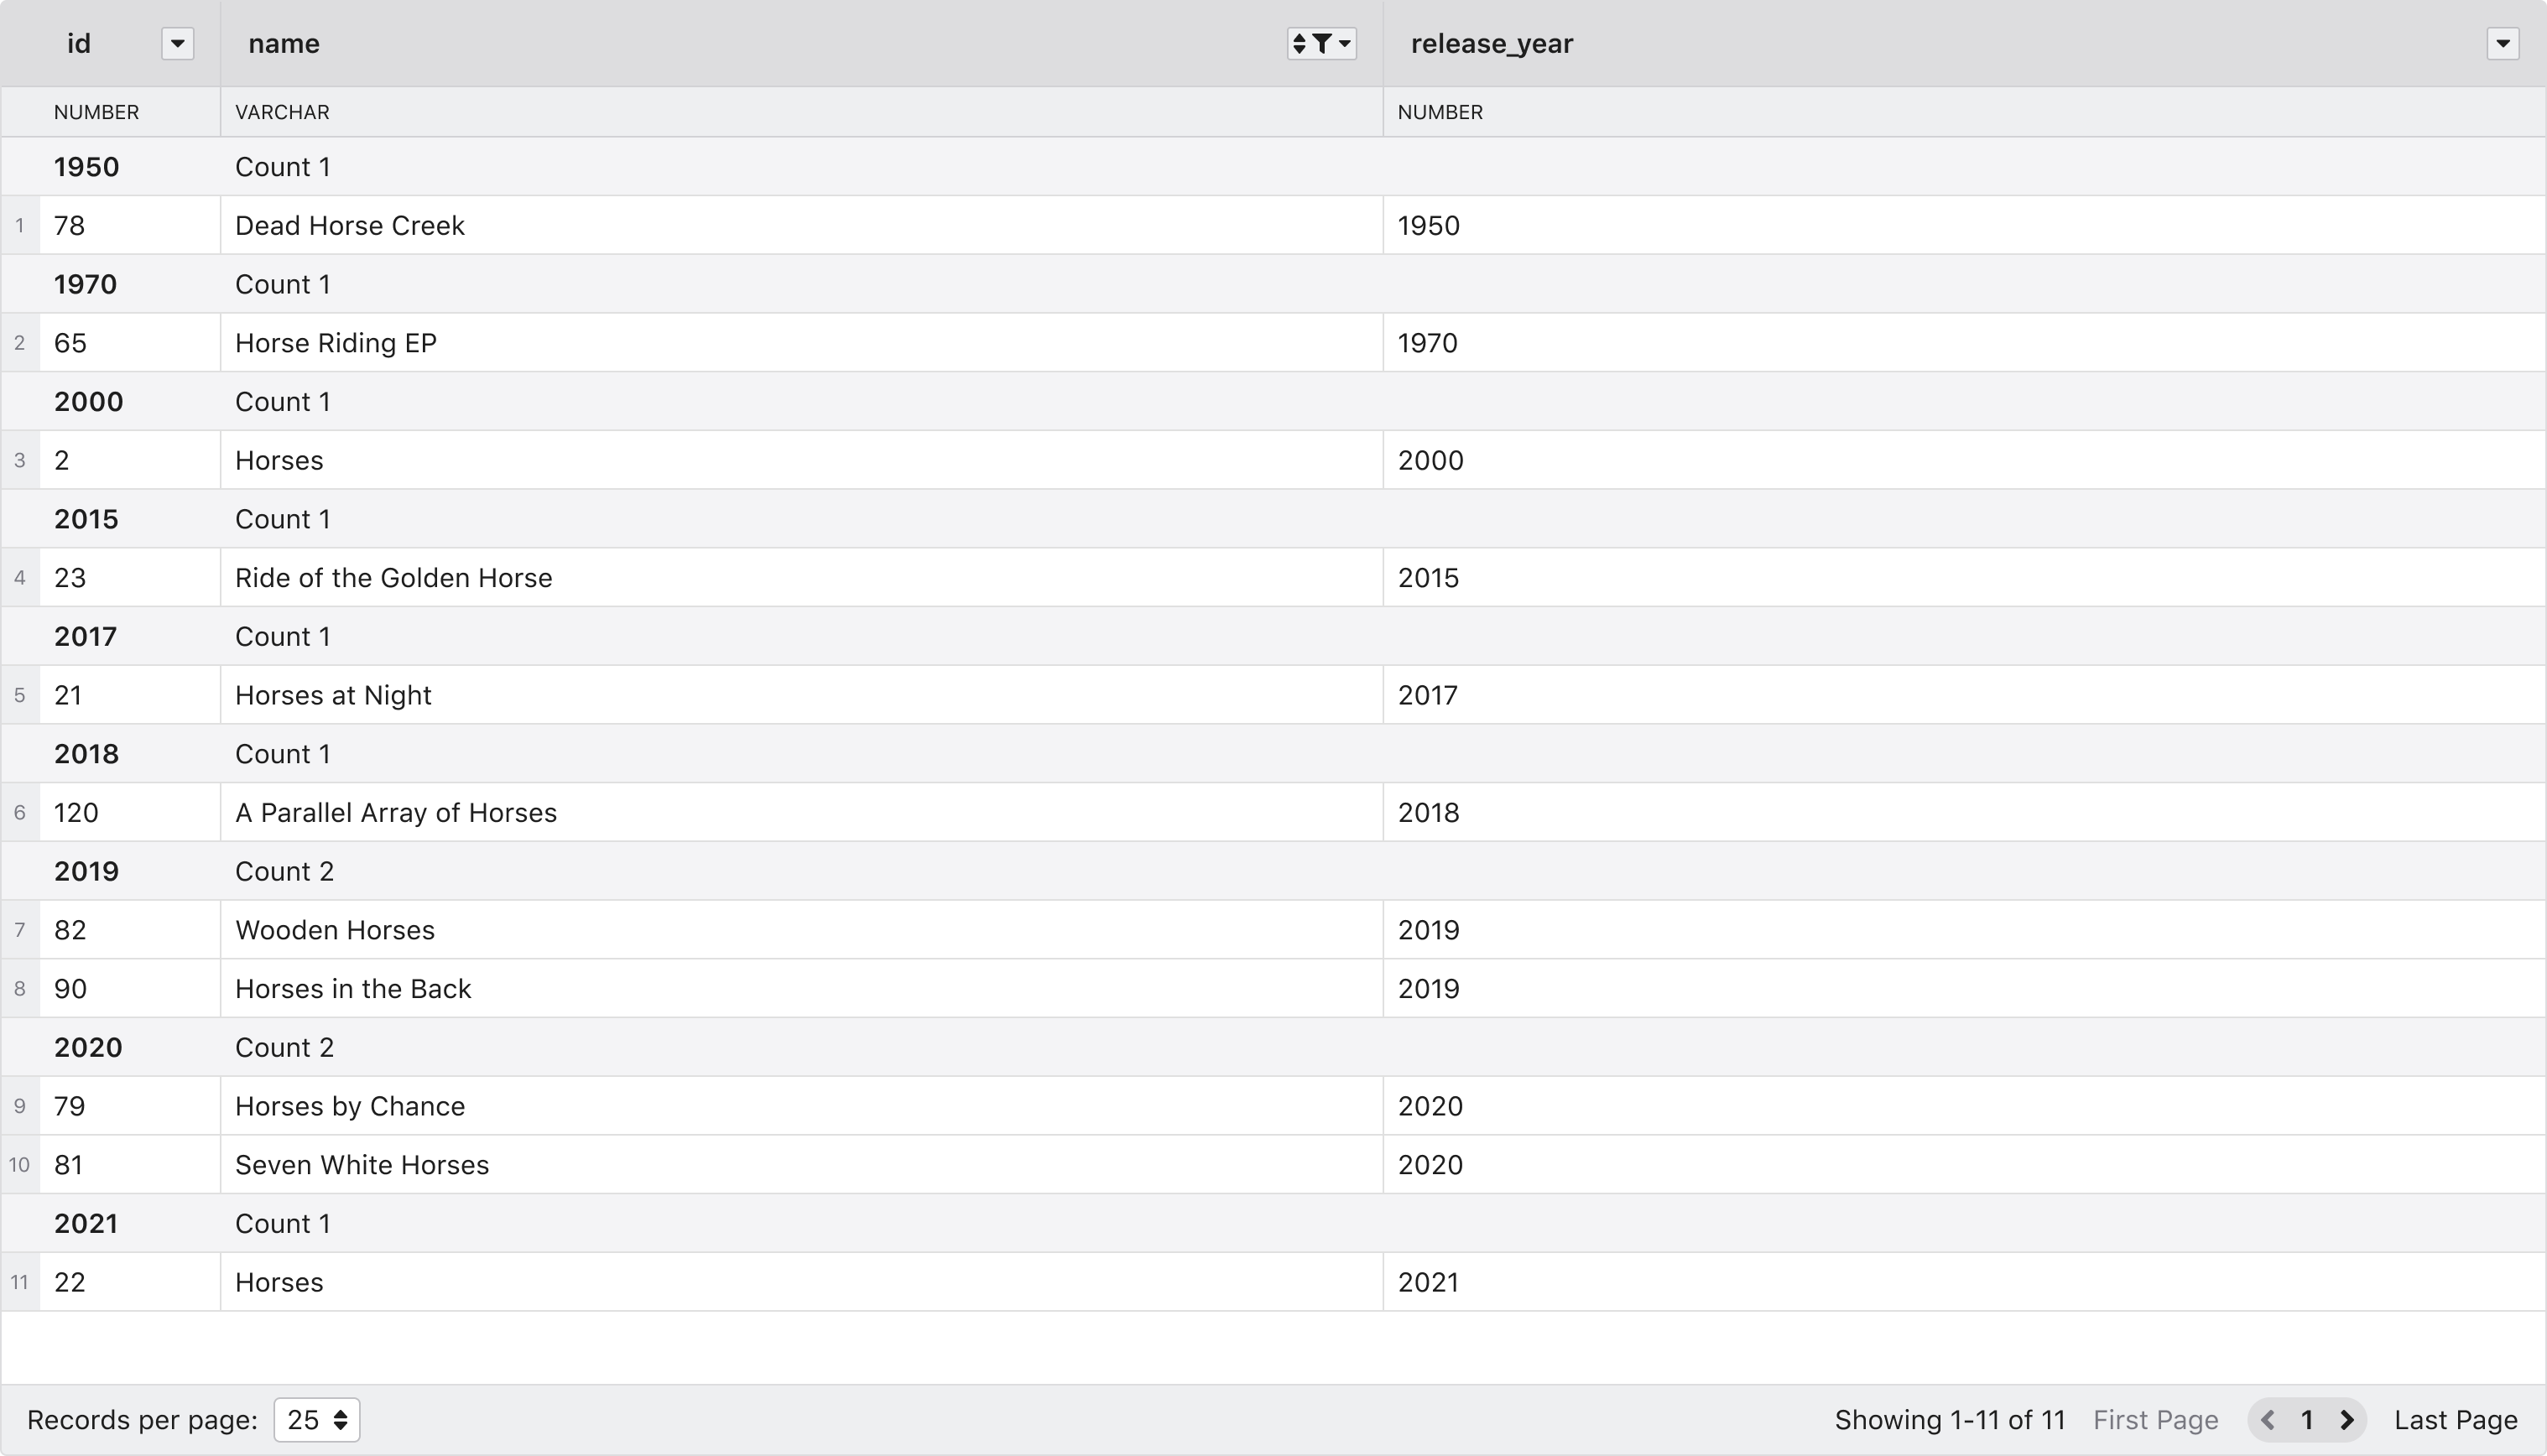Click the Seven White Horses cell
This screenshot has width=2547, height=1456.
click(362, 1165)
